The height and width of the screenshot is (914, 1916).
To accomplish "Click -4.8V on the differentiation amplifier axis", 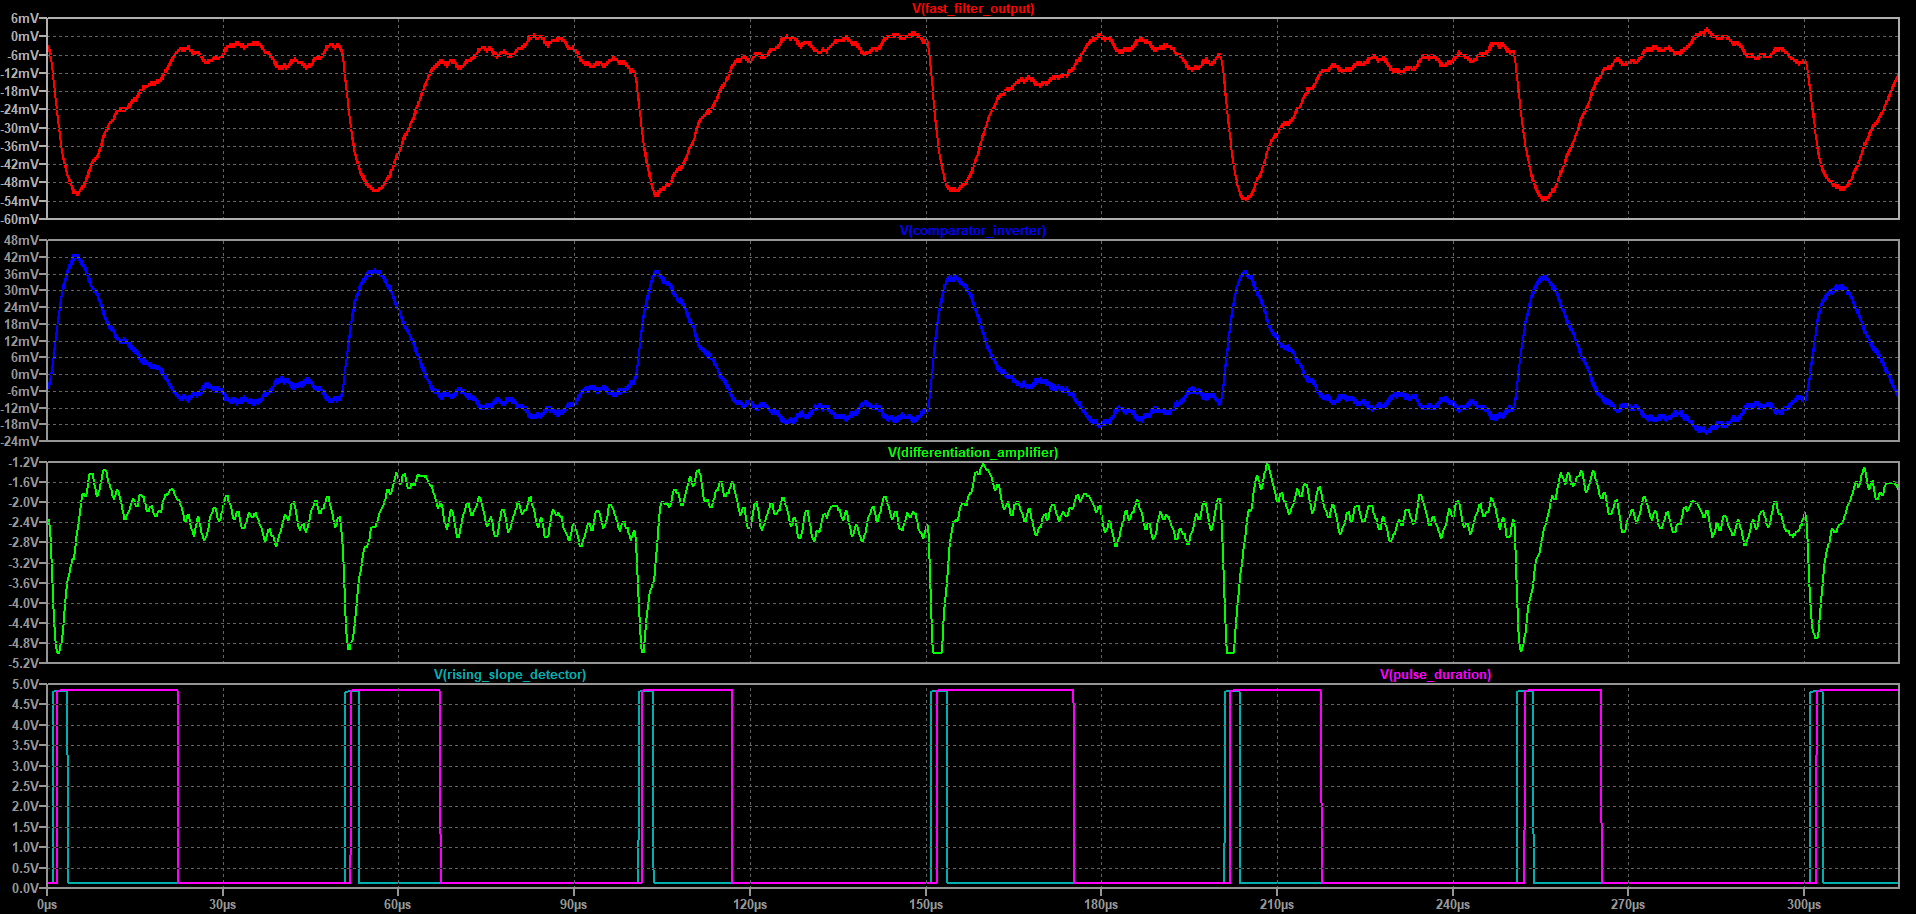I will pos(23,643).
